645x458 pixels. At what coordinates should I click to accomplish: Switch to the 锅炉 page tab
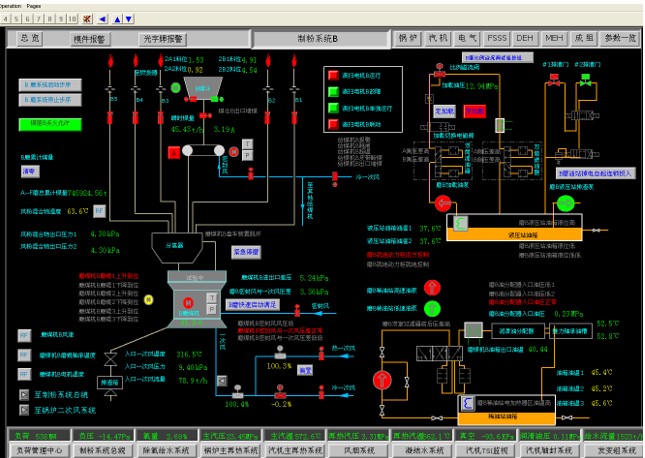pyautogui.click(x=408, y=38)
